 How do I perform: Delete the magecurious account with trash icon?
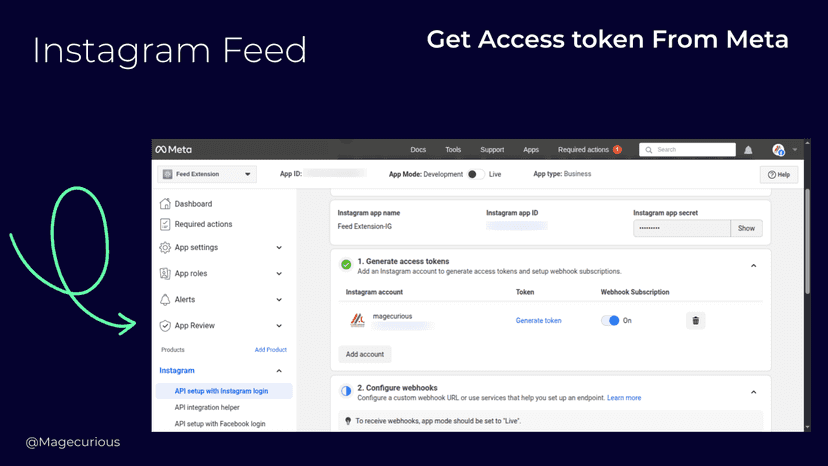[x=695, y=320]
